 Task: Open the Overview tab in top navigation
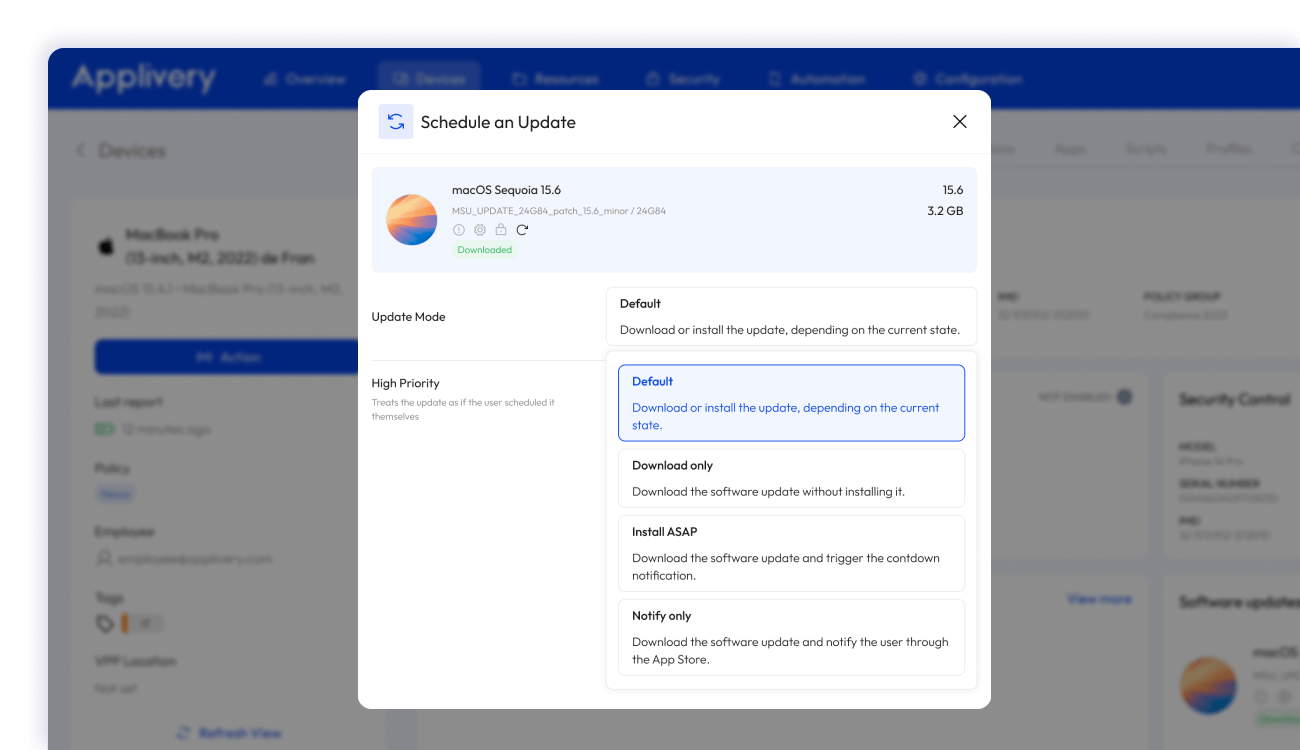click(x=304, y=79)
